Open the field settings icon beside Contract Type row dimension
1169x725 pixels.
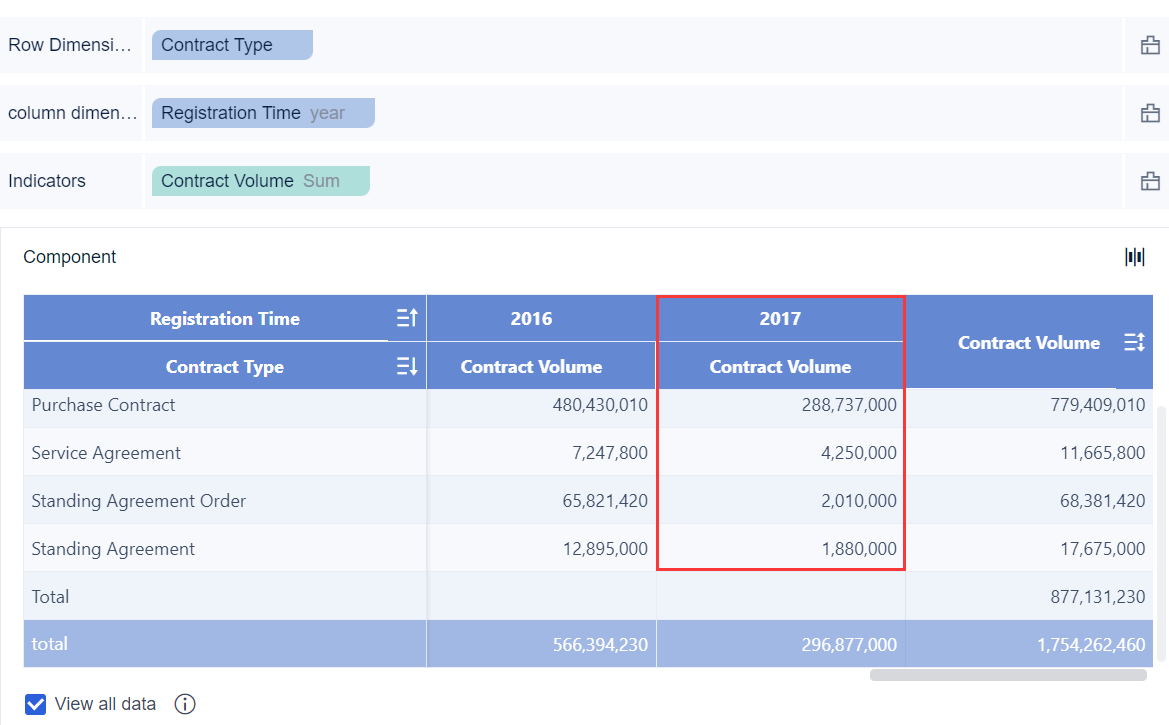tap(1148, 44)
